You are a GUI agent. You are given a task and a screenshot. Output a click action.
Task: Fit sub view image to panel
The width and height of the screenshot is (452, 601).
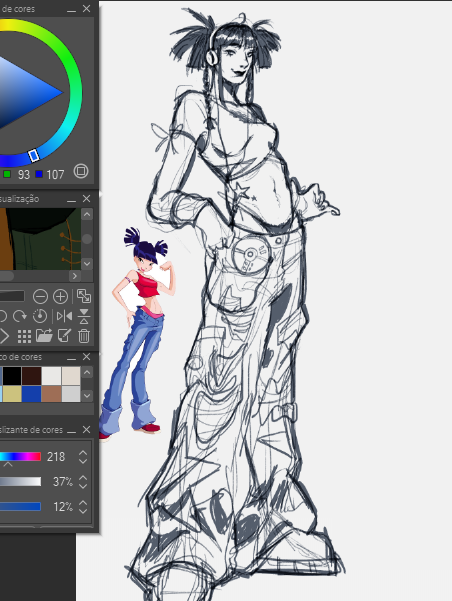point(84,296)
